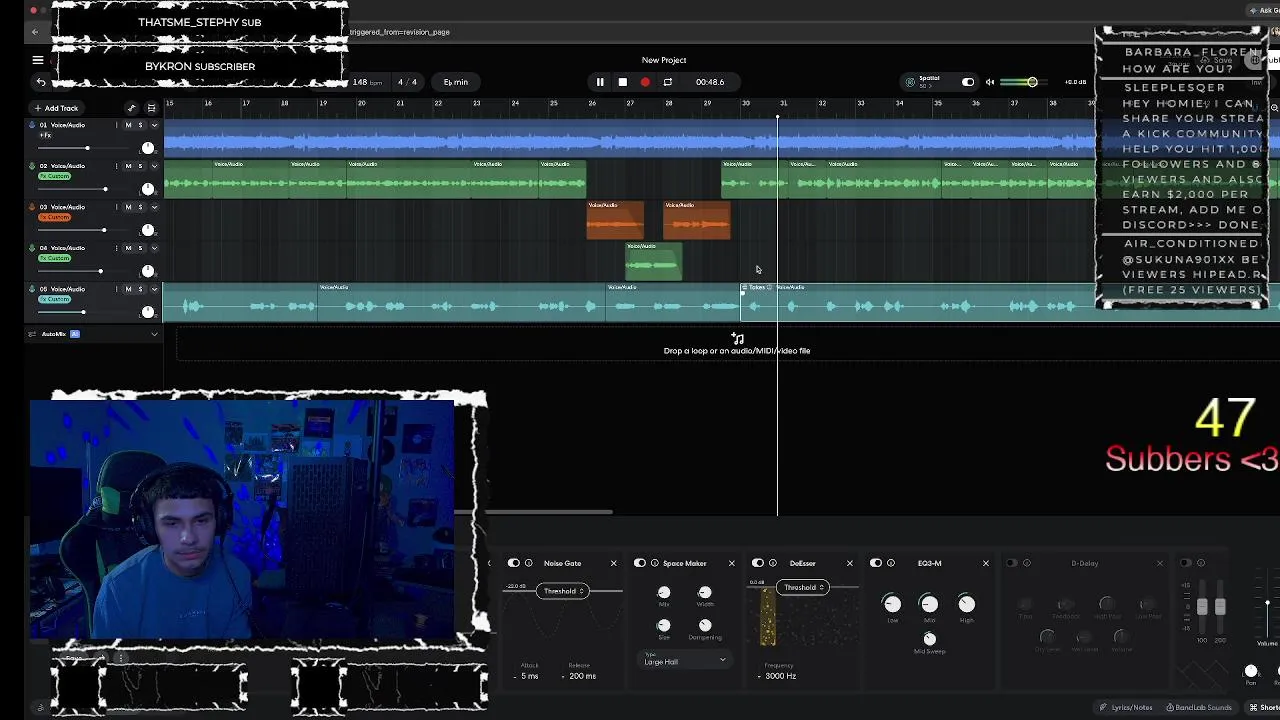
Task: Open the Space Maker Large Hall type dropdown
Action: [686, 660]
